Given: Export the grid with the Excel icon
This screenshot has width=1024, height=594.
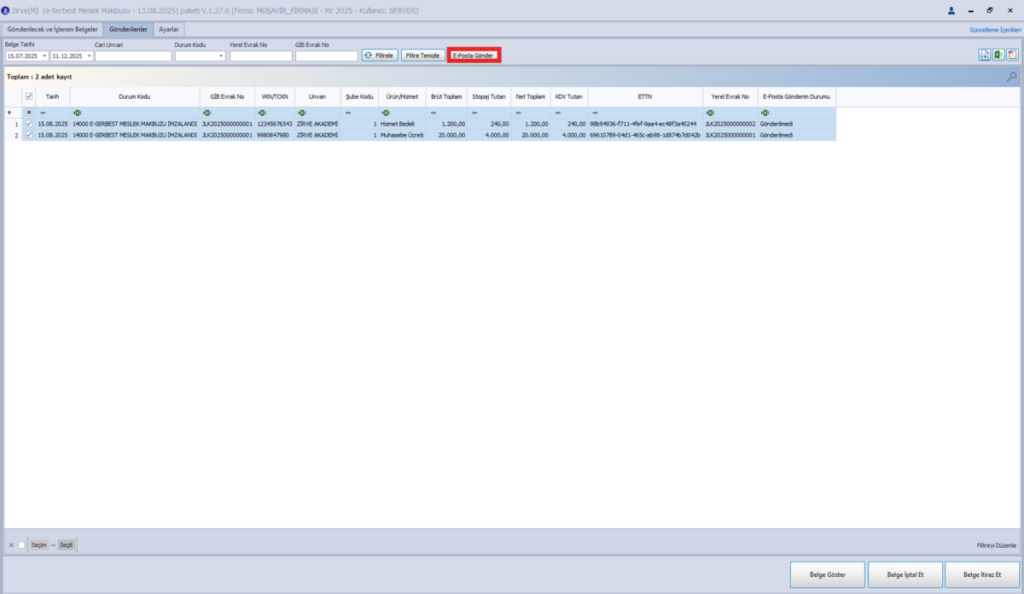Looking at the screenshot, I should pyautogui.click(x=999, y=55).
